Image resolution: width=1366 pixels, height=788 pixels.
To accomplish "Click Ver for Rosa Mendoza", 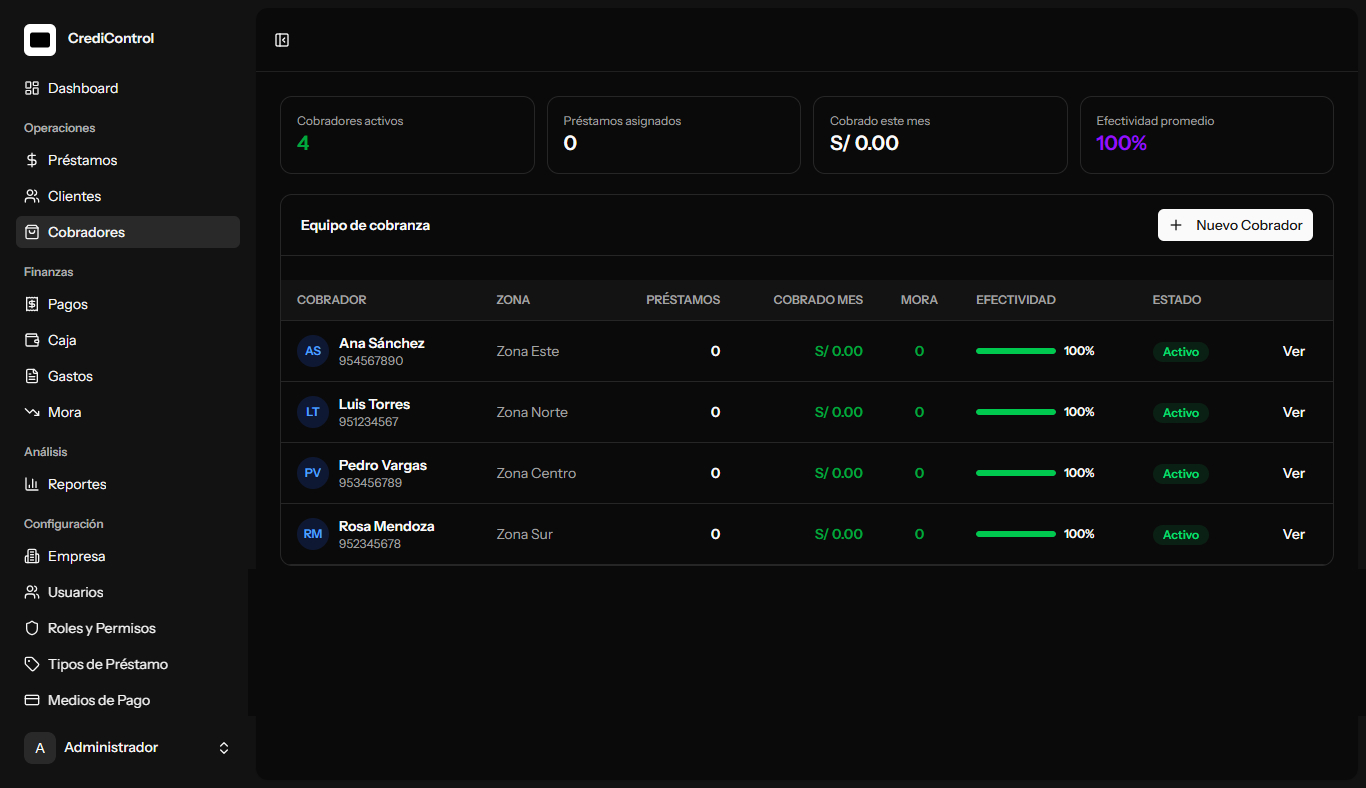I will point(1294,534).
